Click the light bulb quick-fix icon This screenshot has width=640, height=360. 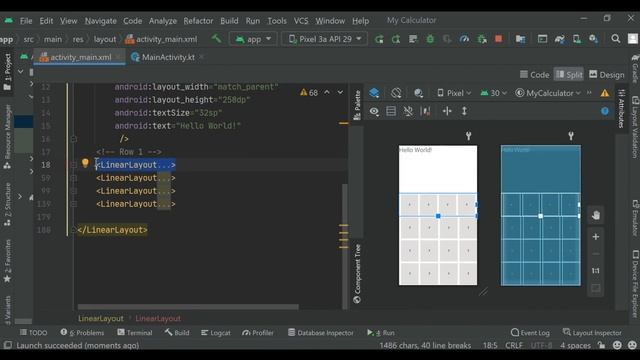click(x=85, y=163)
